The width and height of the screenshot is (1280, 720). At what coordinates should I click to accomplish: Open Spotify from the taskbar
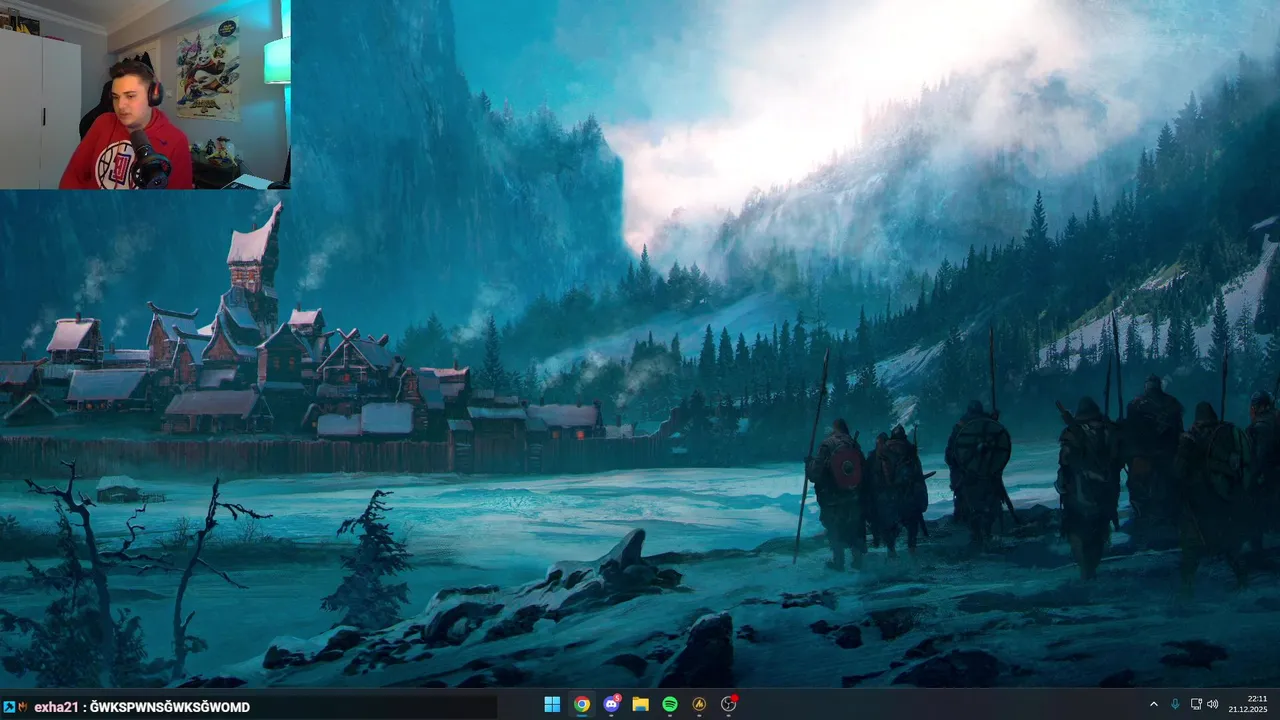click(x=670, y=704)
